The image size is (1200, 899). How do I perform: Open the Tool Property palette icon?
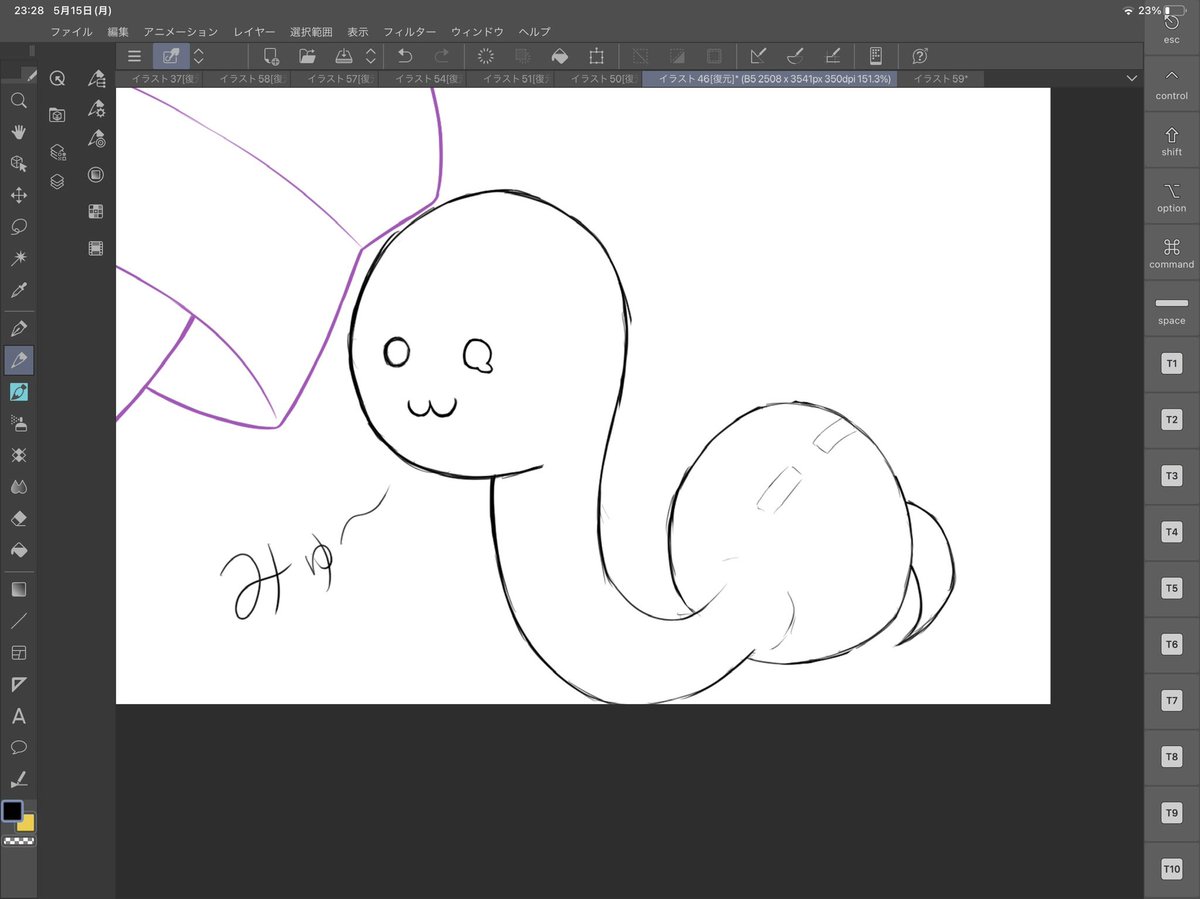[x=96, y=108]
